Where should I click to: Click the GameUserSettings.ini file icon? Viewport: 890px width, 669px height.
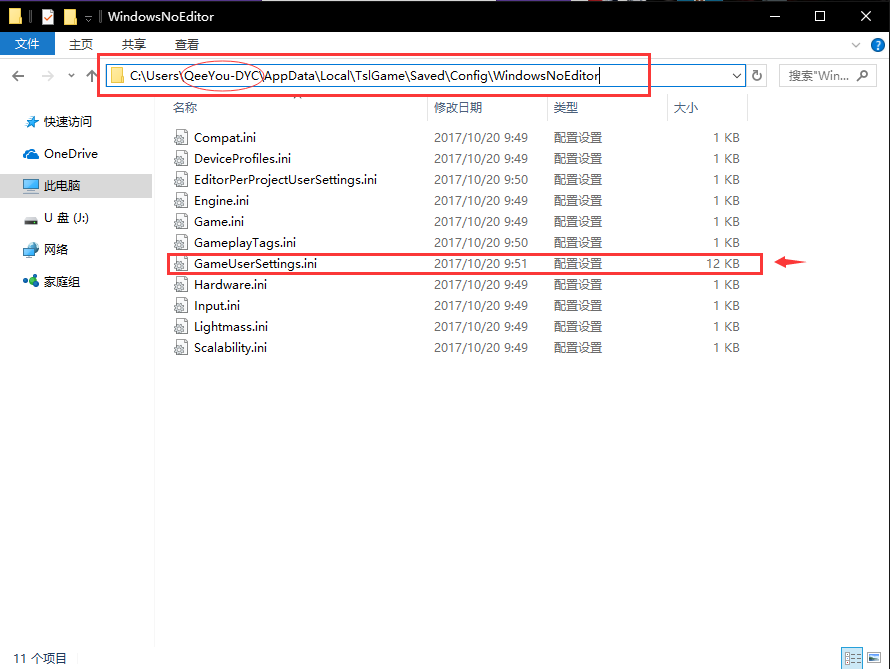click(180, 264)
